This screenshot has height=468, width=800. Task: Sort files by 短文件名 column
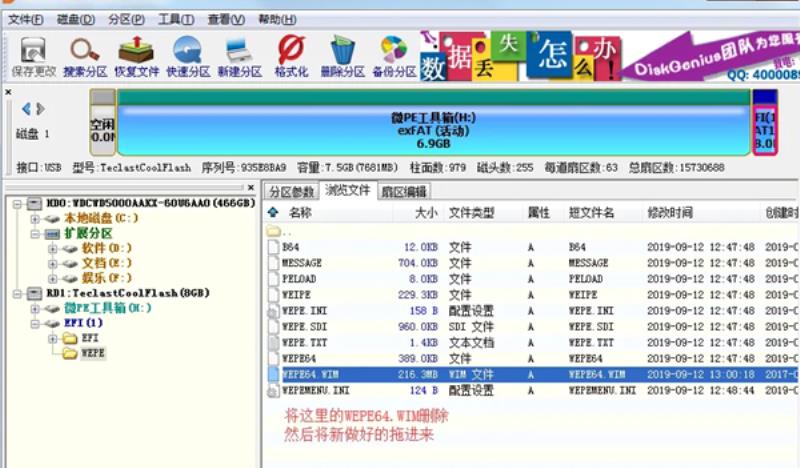click(x=591, y=212)
